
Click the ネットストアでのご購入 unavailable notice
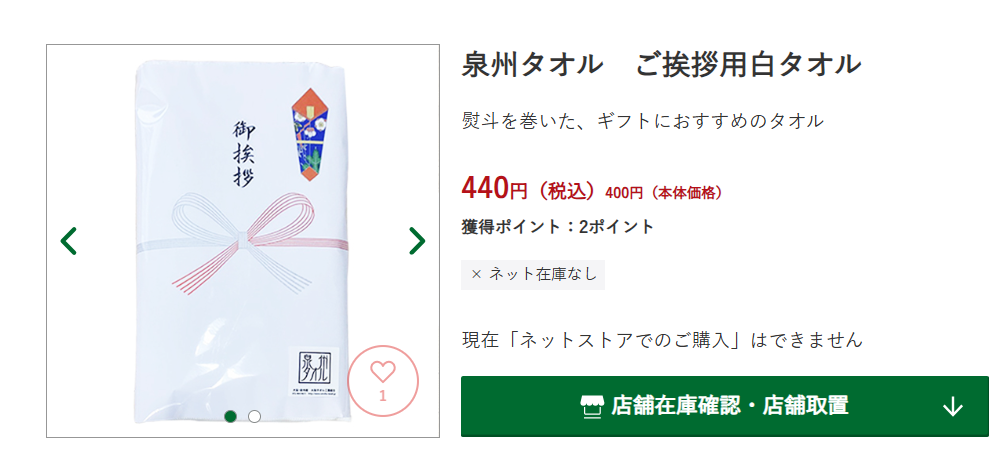tap(661, 340)
